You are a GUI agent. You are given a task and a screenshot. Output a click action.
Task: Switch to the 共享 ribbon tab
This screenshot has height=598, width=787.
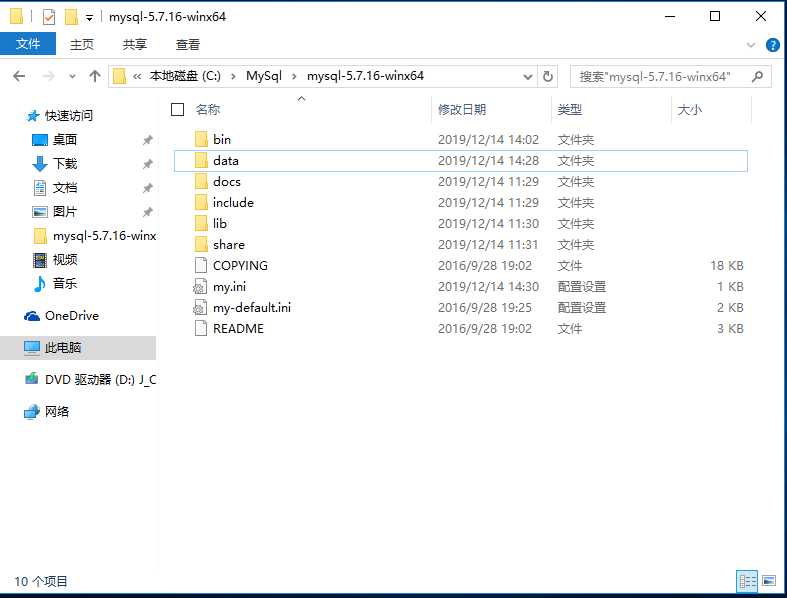135,44
